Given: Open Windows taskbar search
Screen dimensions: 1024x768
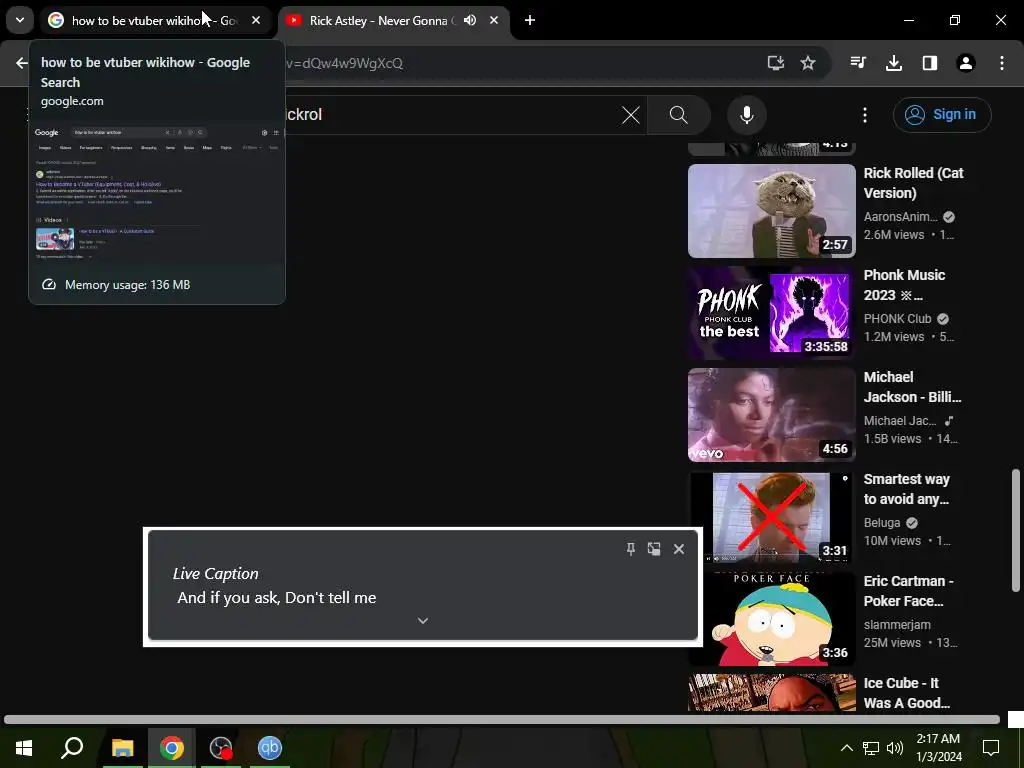Looking at the screenshot, I should click(x=72, y=748).
